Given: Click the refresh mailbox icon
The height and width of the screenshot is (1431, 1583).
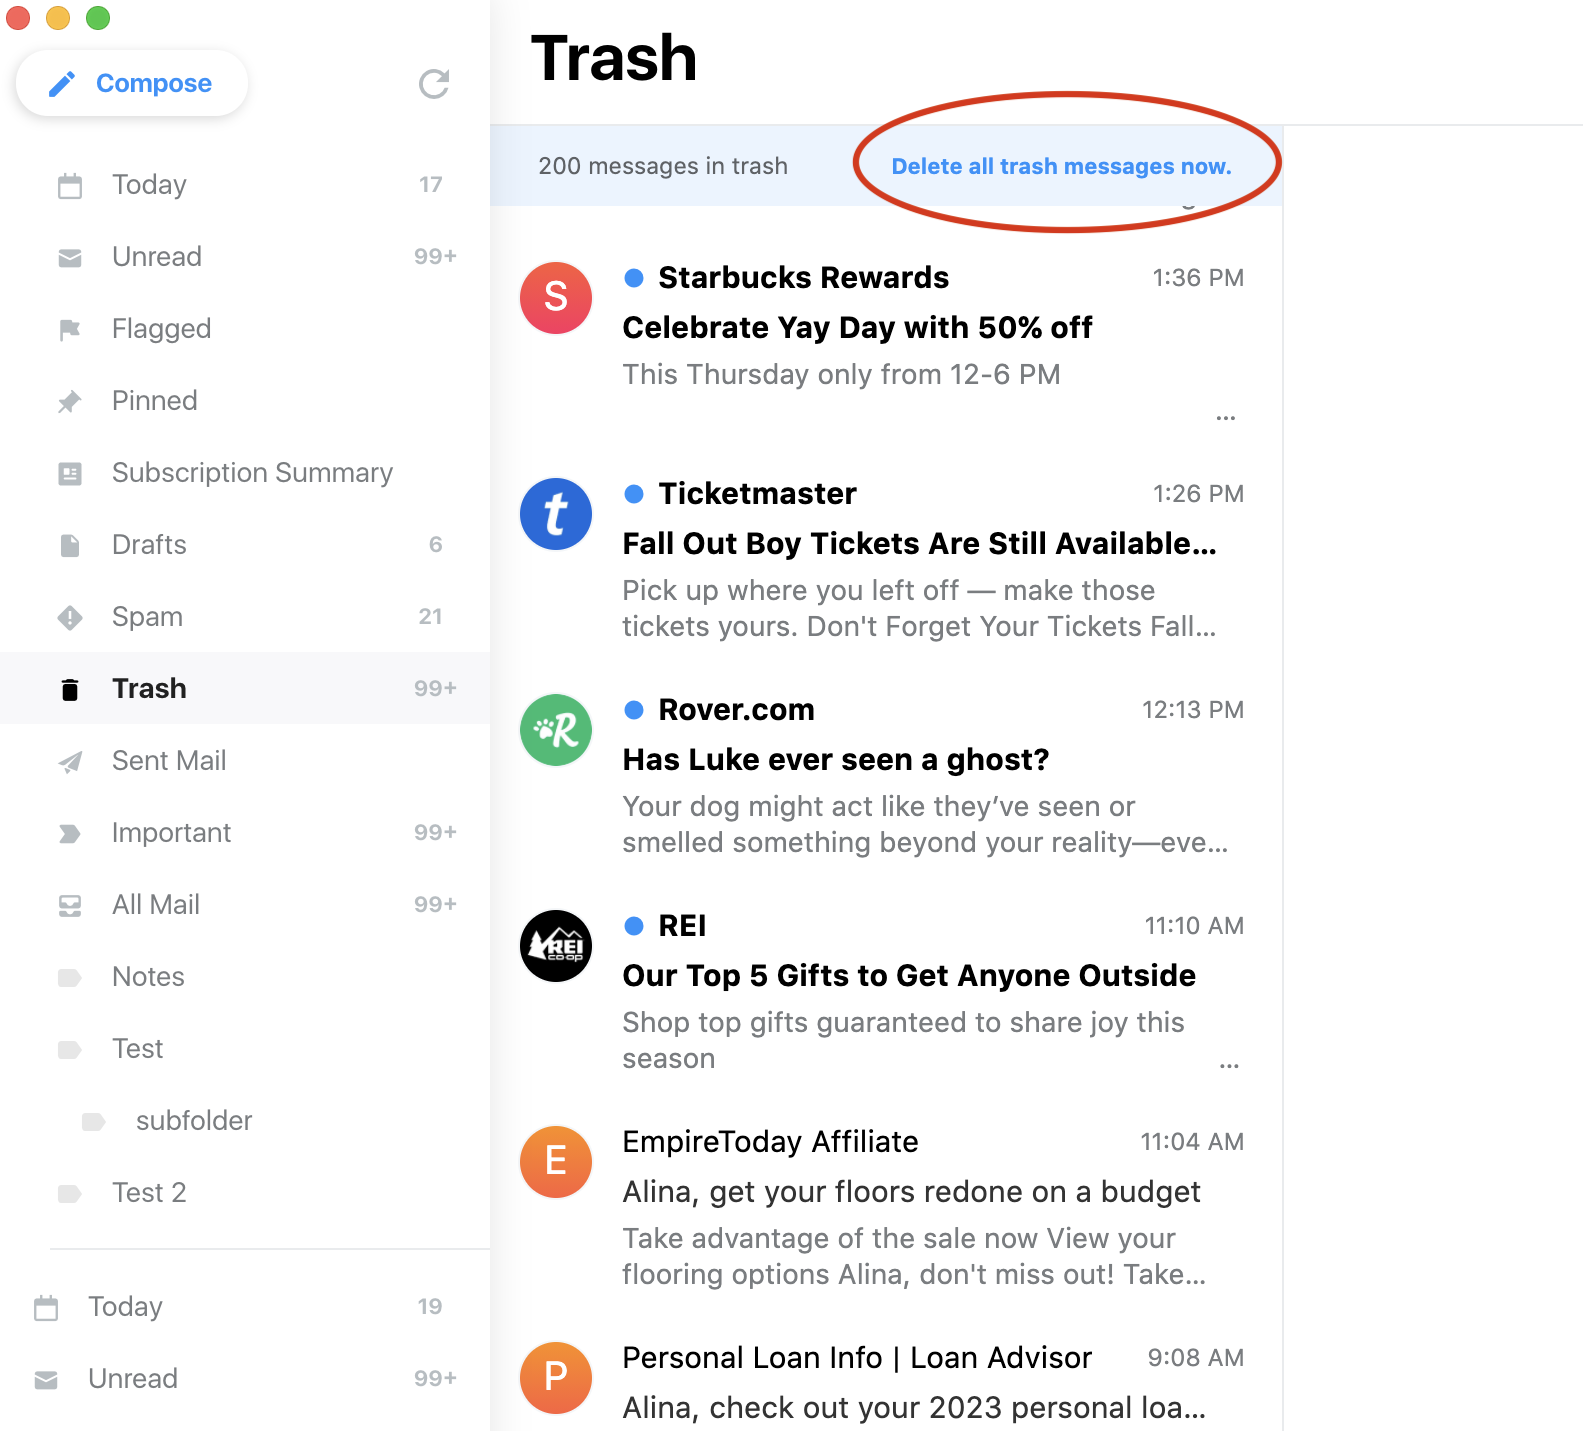Looking at the screenshot, I should click(433, 84).
